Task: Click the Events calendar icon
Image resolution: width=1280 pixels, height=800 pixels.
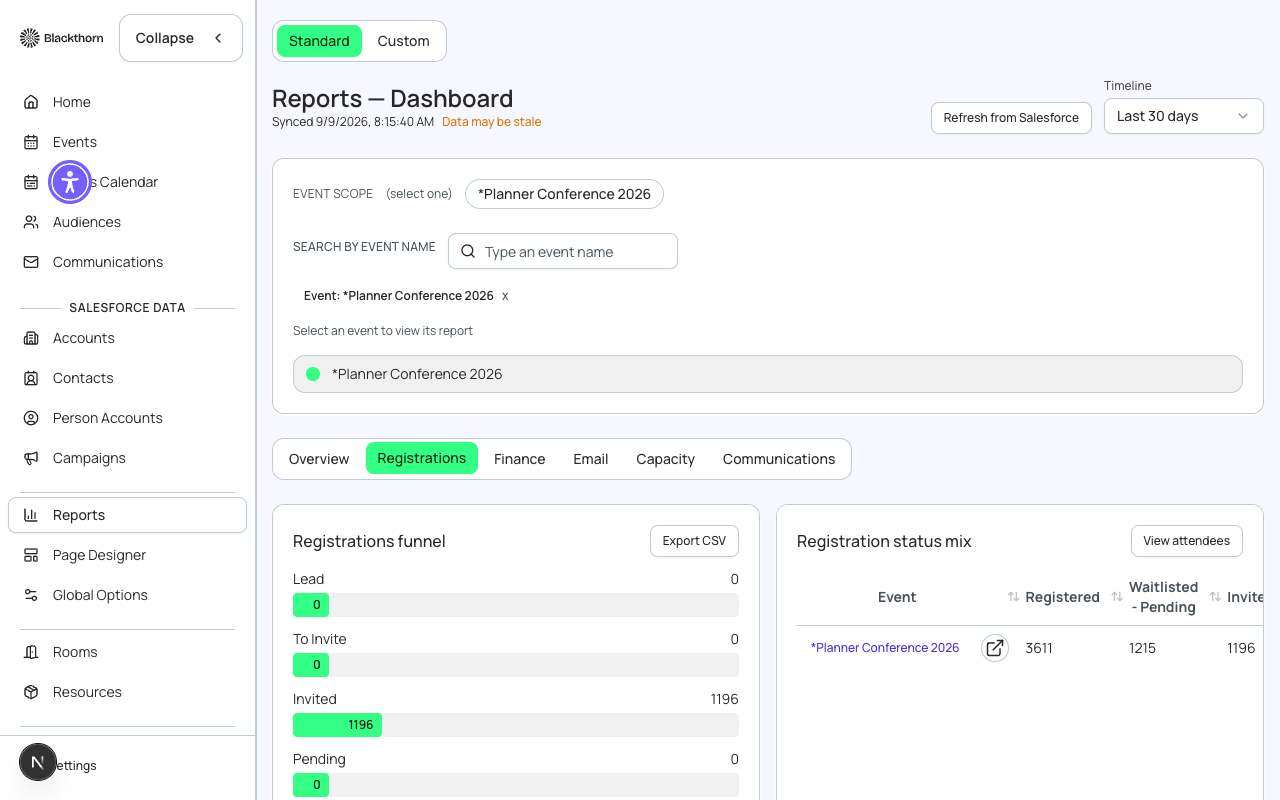Action: coord(31,142)
